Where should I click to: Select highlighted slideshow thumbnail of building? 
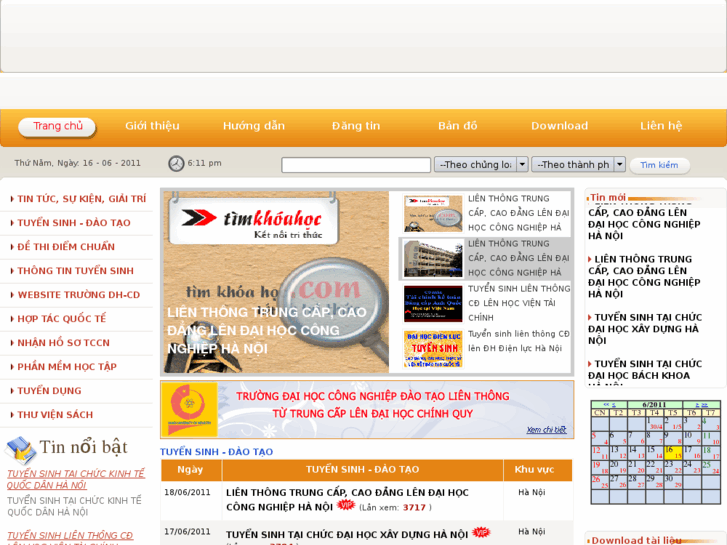point(433,258)
